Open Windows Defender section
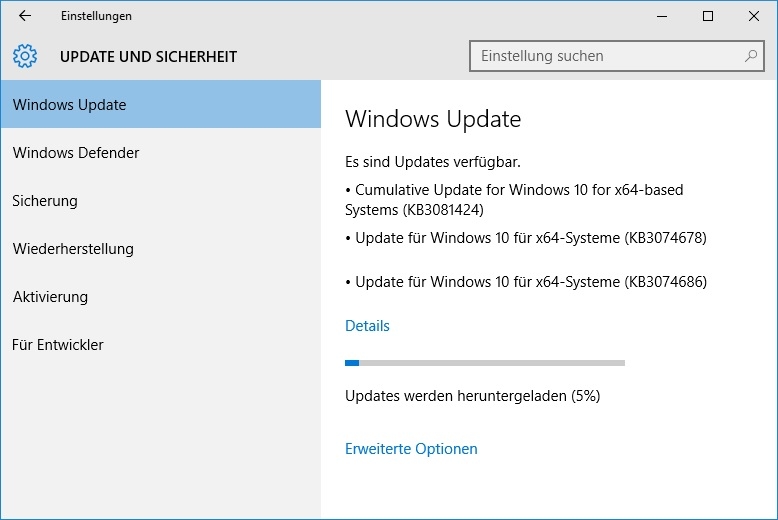This screenshot has width=778, height=520. point(161,153)
